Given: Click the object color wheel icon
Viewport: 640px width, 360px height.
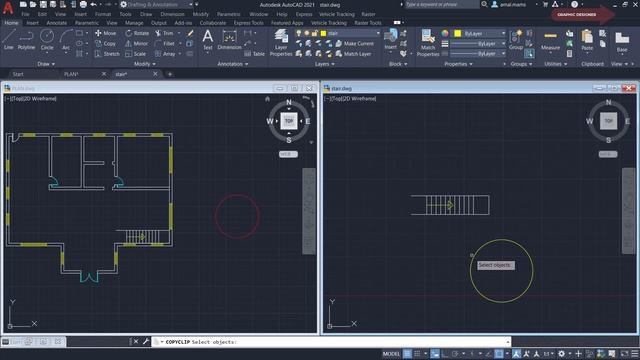Looking at the screenshot, I should (445, 33).
